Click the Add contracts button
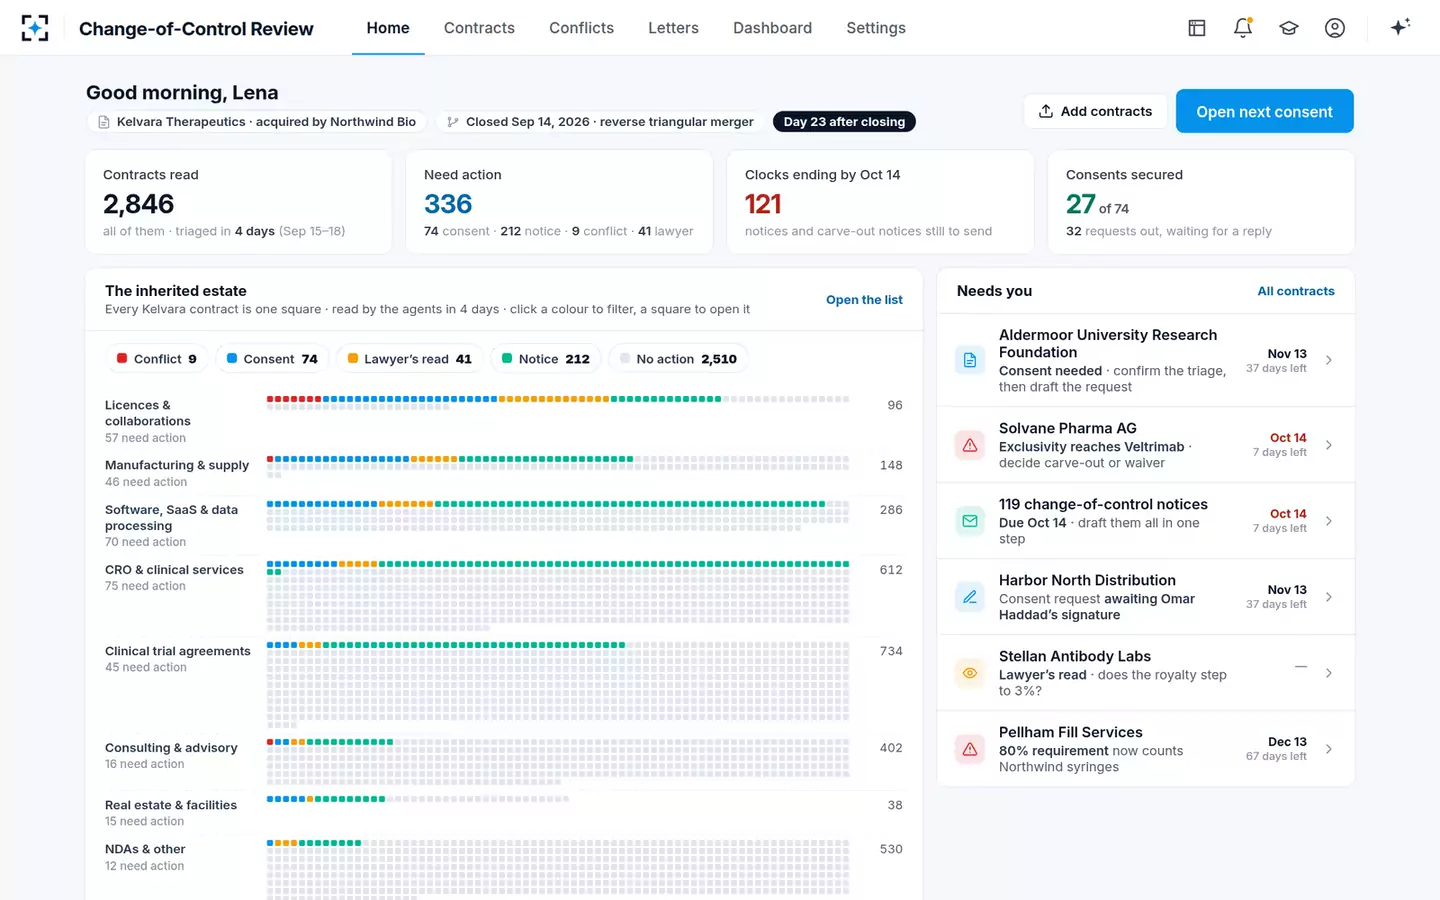The height and width of the screenshot is (900, 1440). click(1095, 111)
